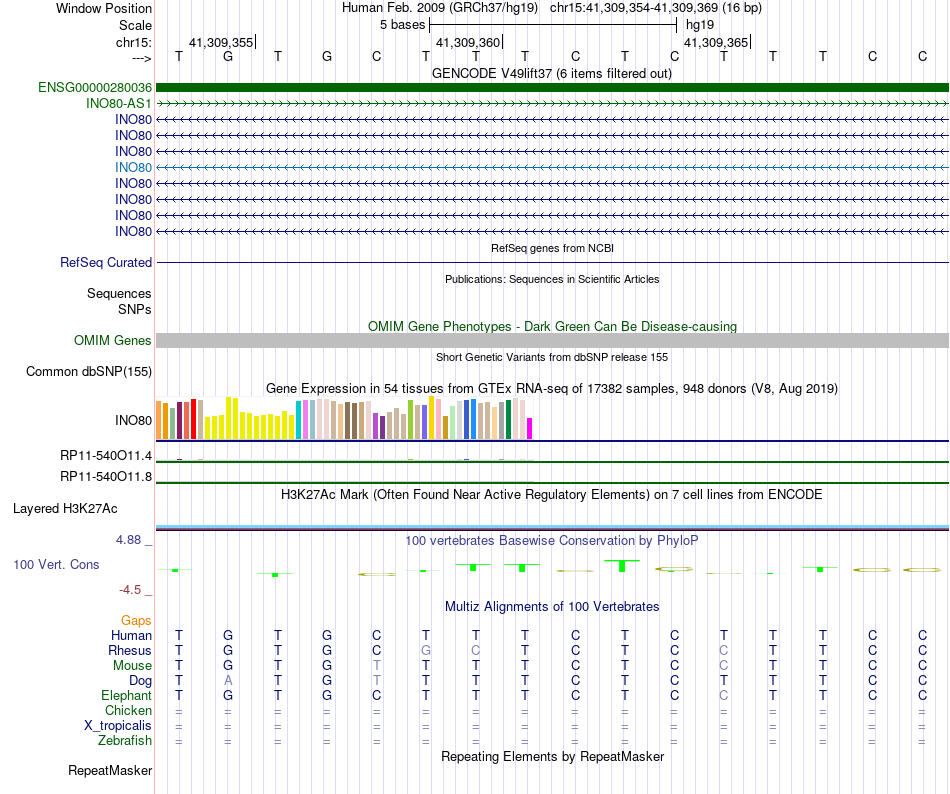Click the 41,309,360 position marker
Screen dimensions: 950x794
(x=469, y=42)
